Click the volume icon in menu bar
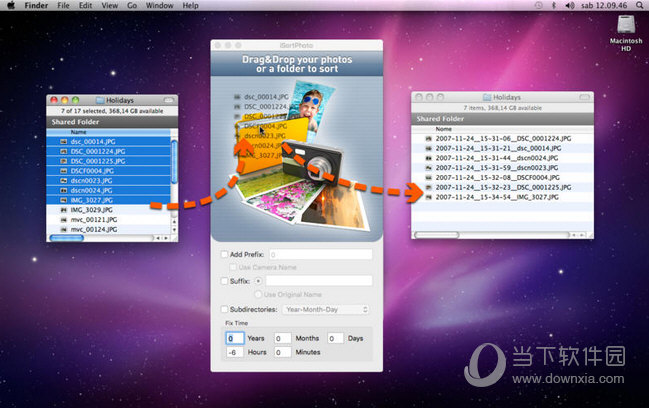The width and height of the screenshot is (649, 408). tap(570, 5)
